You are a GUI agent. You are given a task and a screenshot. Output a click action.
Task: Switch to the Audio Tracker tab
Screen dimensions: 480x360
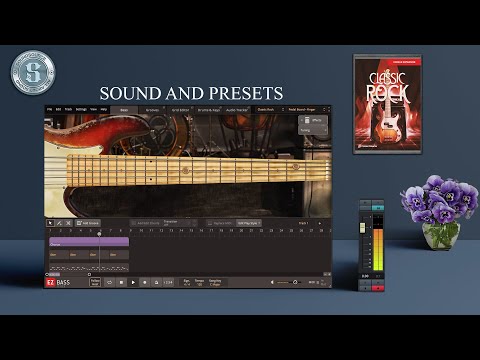point(237,110)
